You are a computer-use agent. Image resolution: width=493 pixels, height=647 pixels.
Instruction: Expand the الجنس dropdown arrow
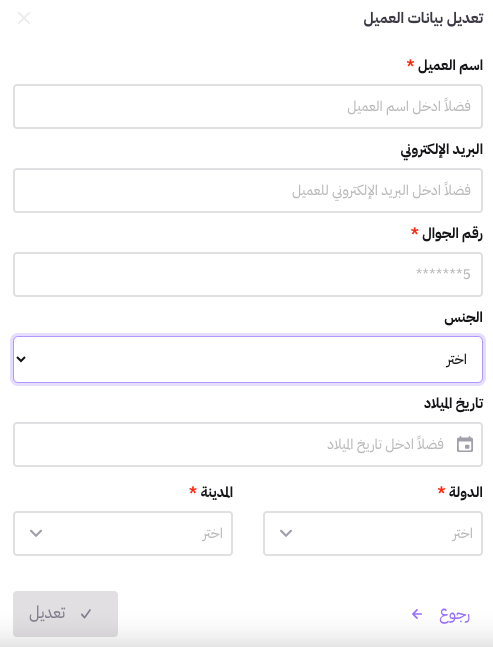point(21,359)
